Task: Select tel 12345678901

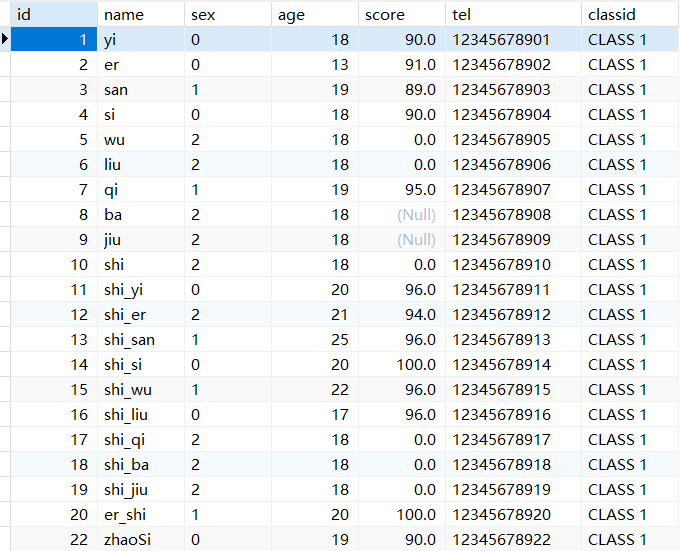Action: click(513, 39)
